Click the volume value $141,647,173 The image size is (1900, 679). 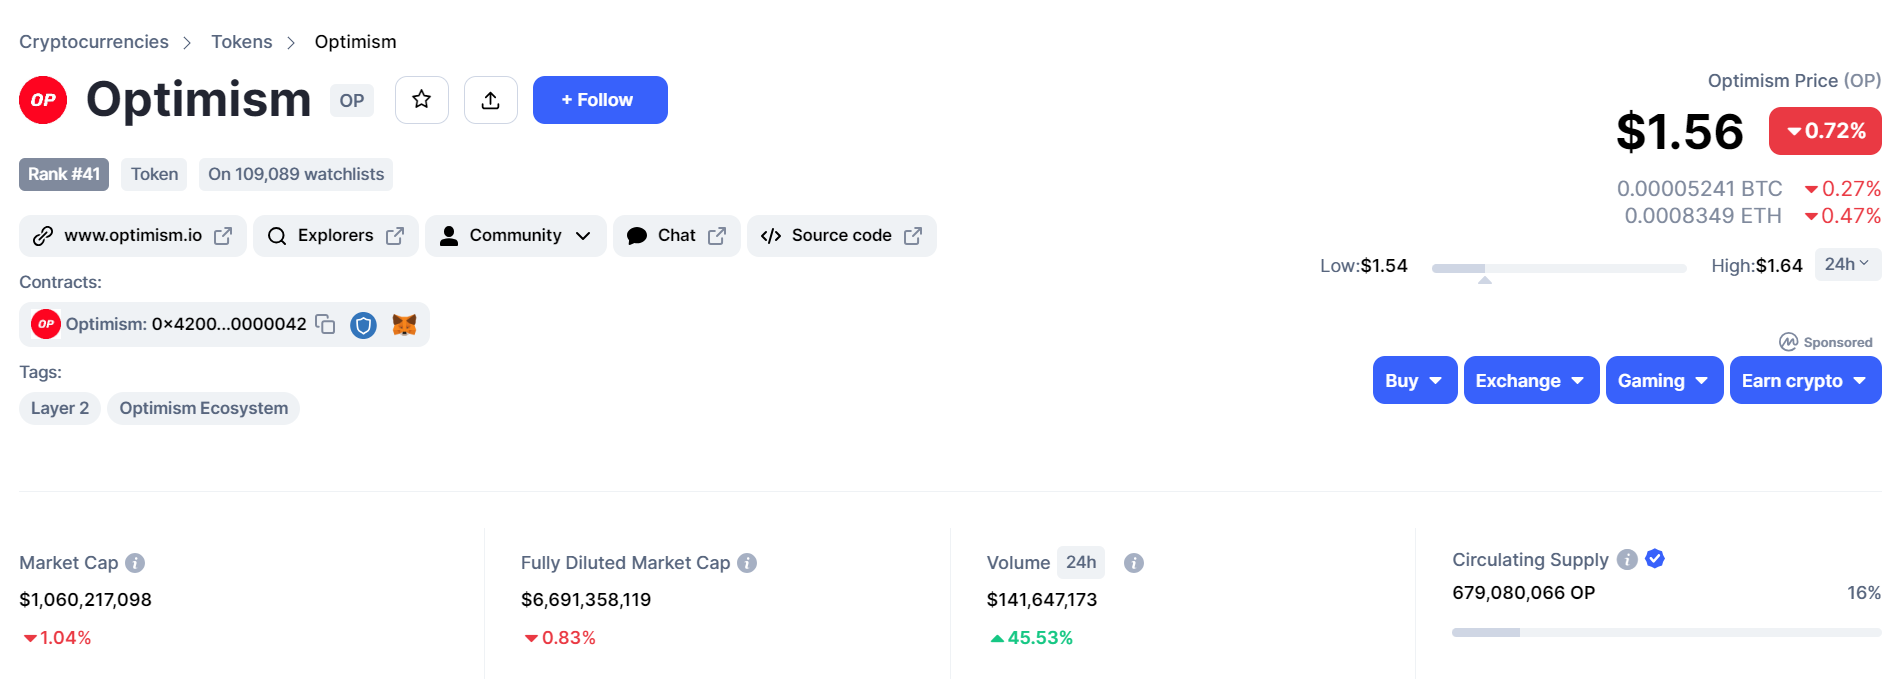[x=1042, y=600]
